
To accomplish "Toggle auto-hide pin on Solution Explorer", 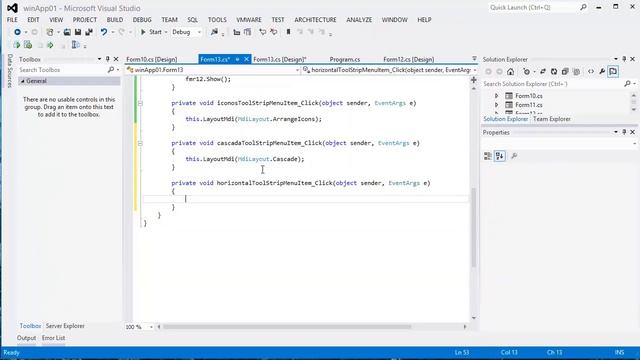I will (x=624, y=59).
